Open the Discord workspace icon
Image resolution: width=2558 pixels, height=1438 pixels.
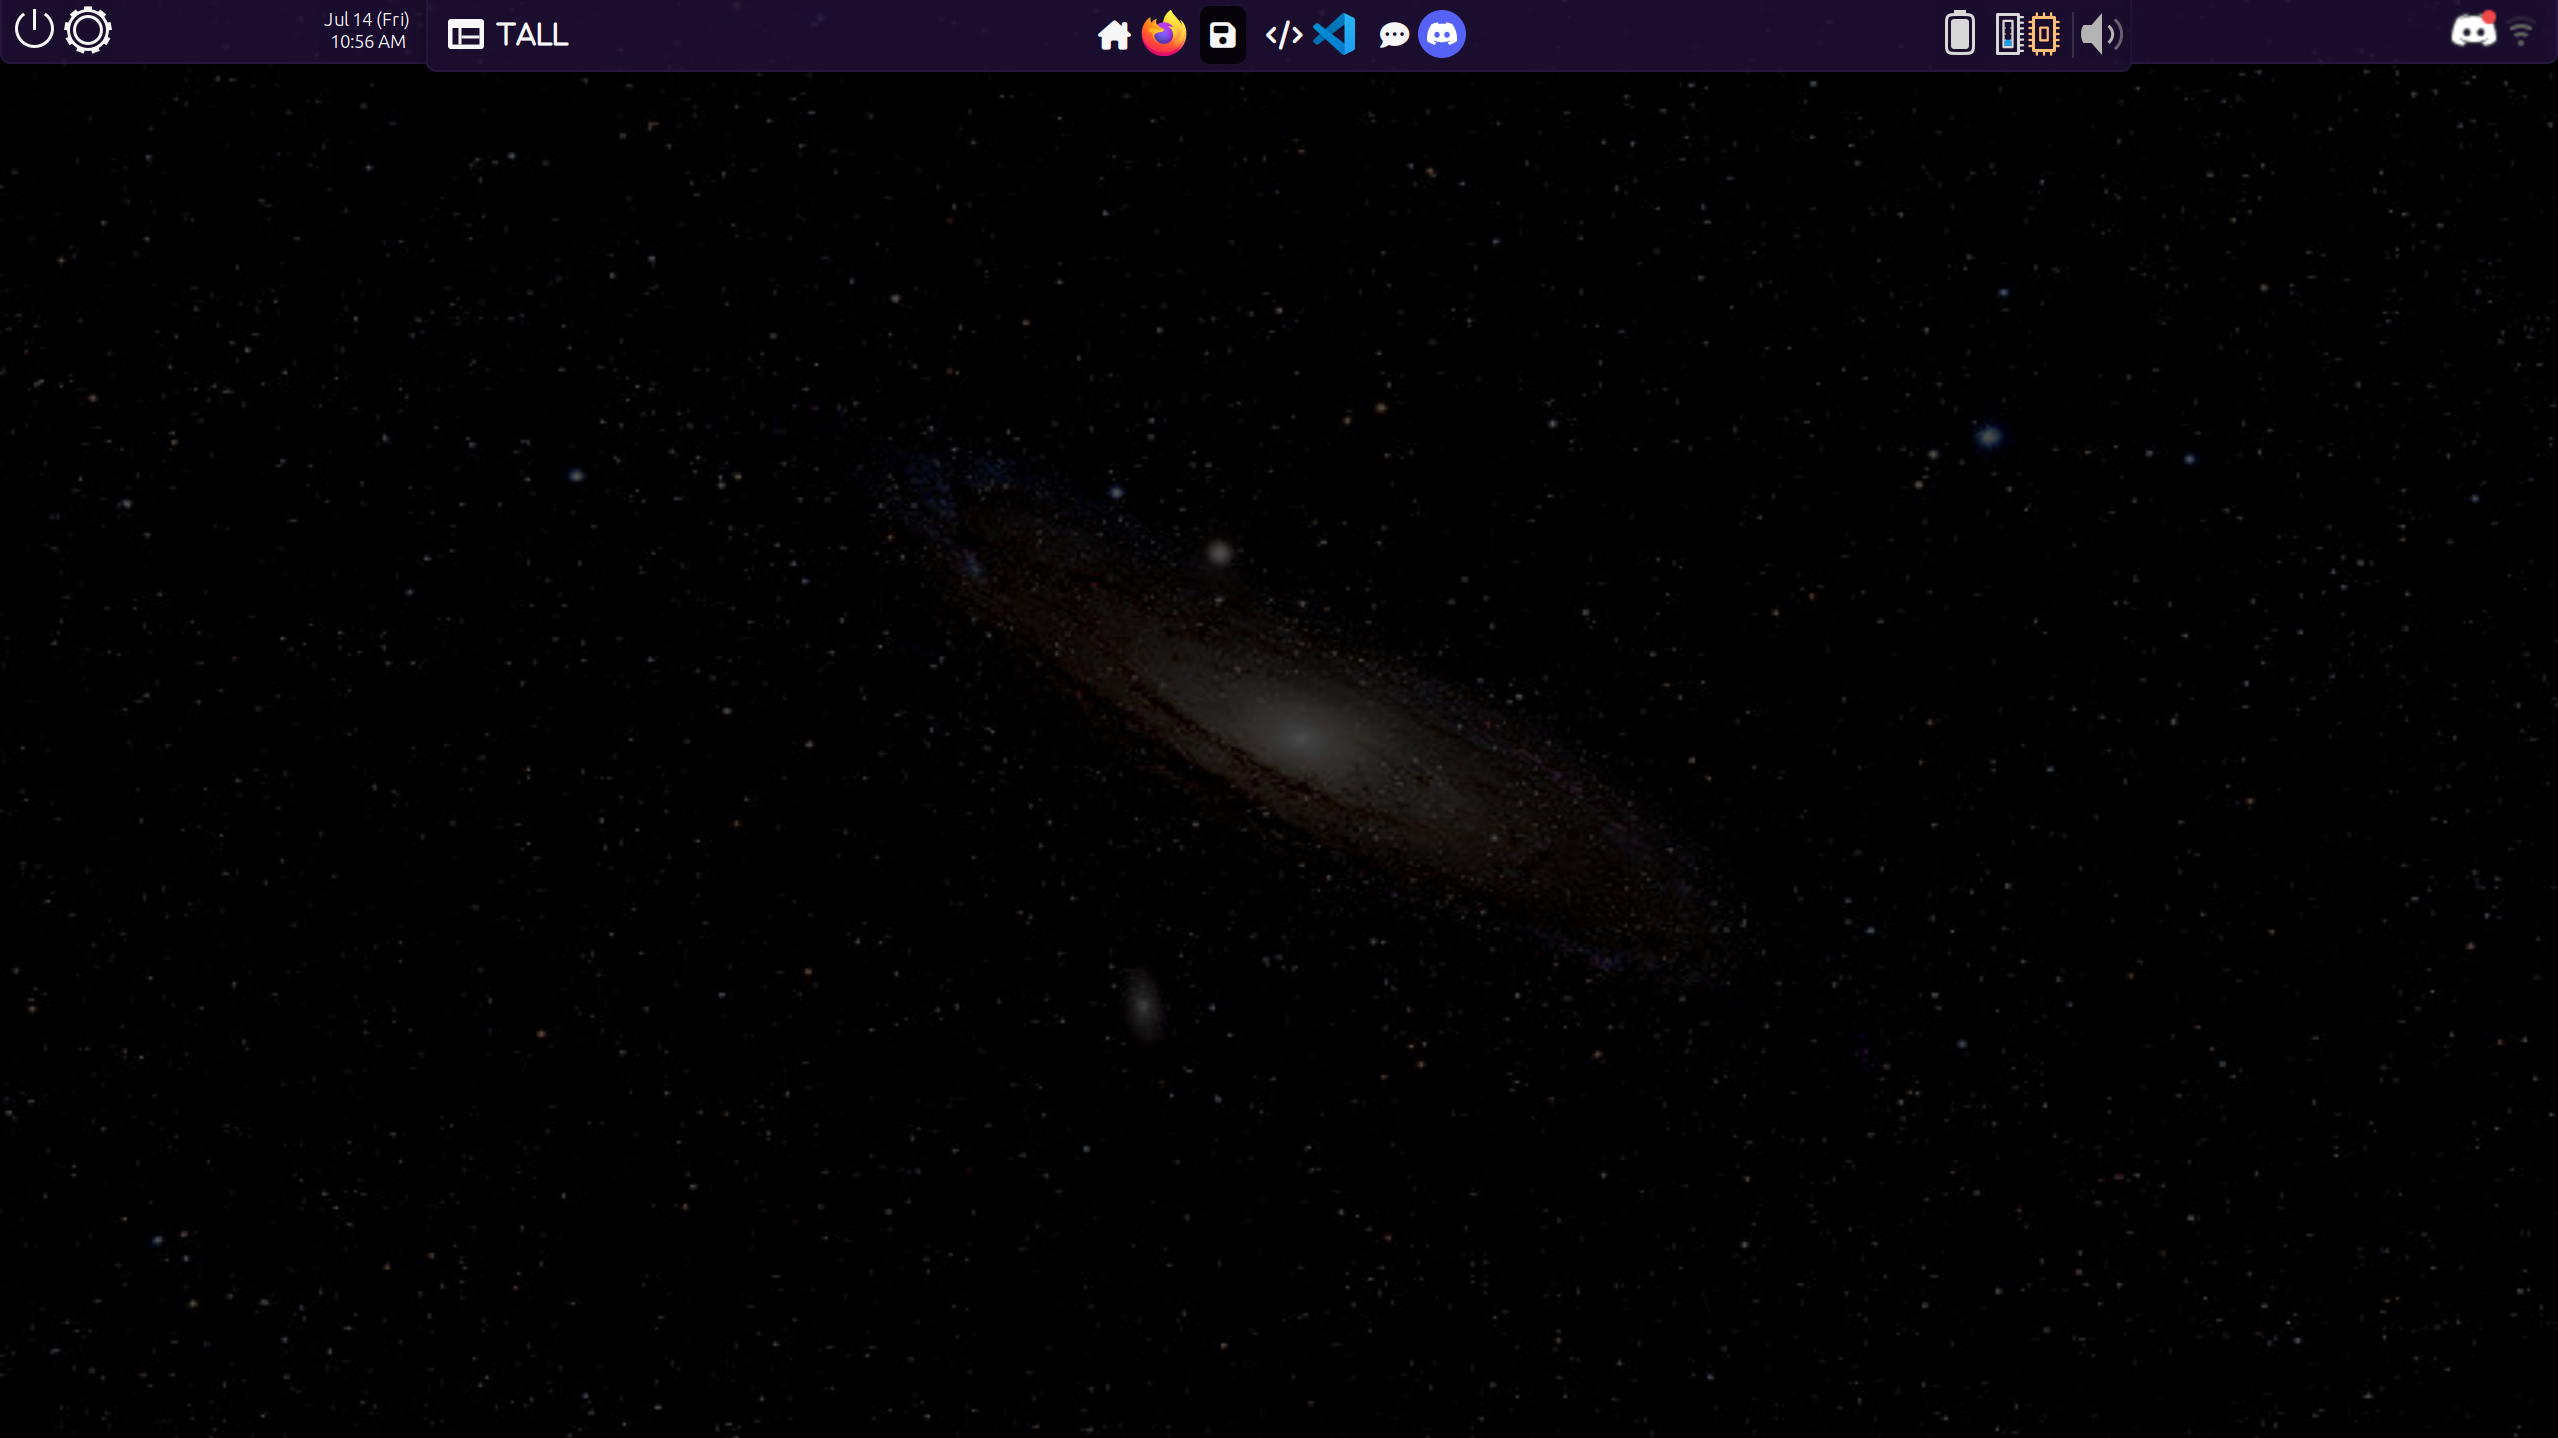1441,35
